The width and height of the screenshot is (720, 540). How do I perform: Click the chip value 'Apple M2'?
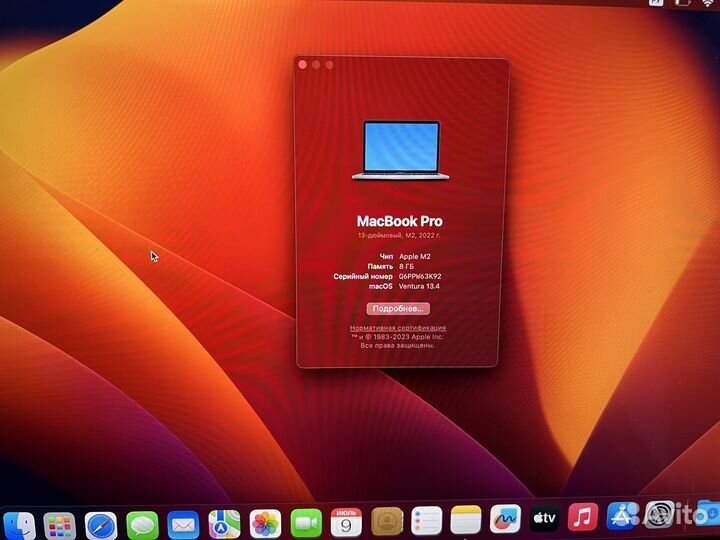pos(415,257)
